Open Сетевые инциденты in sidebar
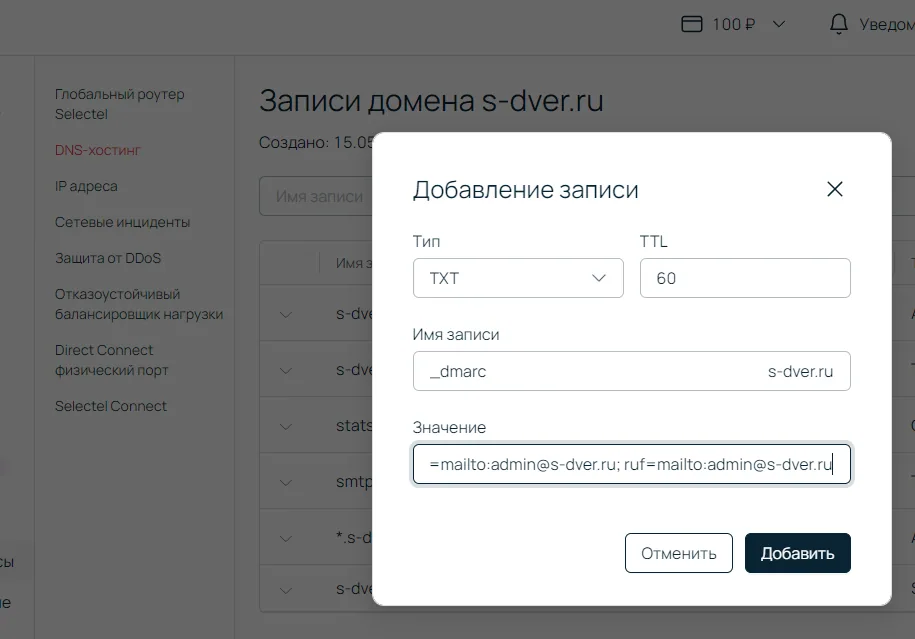The width and height of the screenshot is (915, 639). 123,222
